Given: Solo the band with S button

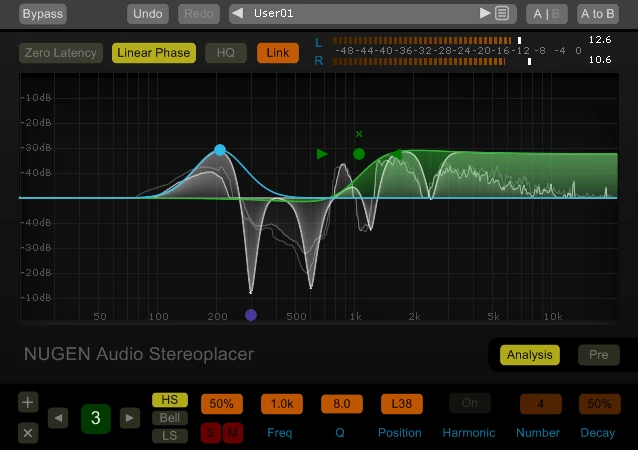Looking at the screenshot, I should (x=211, y=432).
